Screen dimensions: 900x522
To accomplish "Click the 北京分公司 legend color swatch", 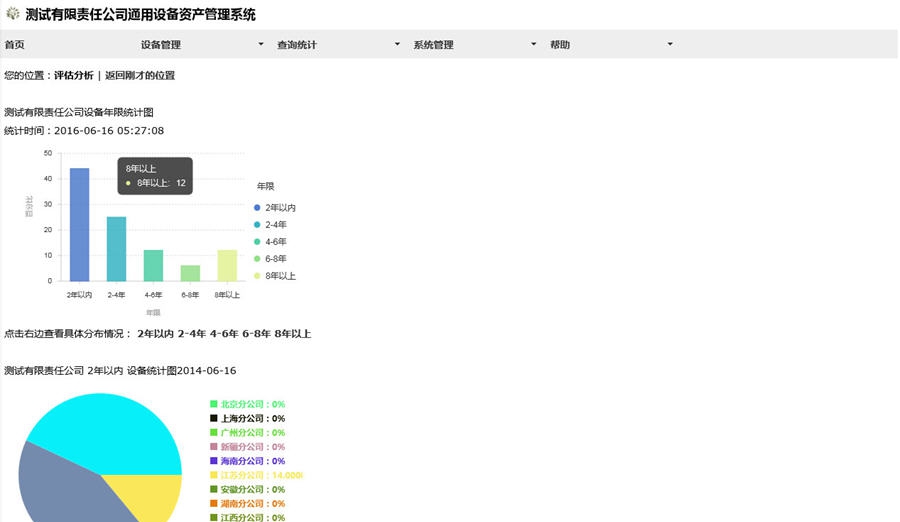I will coord(214,404).
